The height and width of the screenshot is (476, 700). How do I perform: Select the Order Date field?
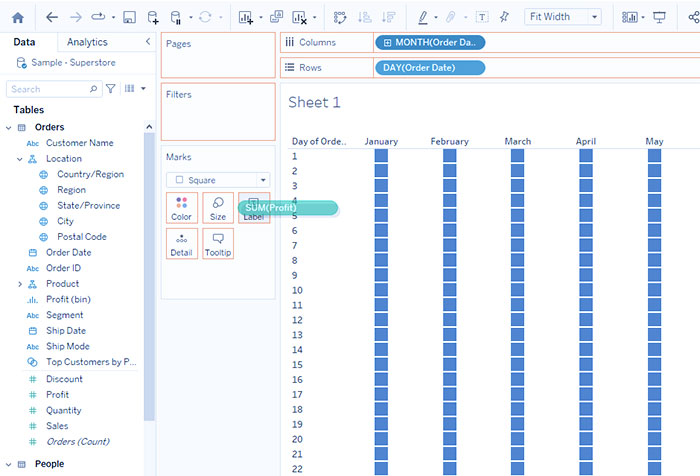(x=68, y=252)
